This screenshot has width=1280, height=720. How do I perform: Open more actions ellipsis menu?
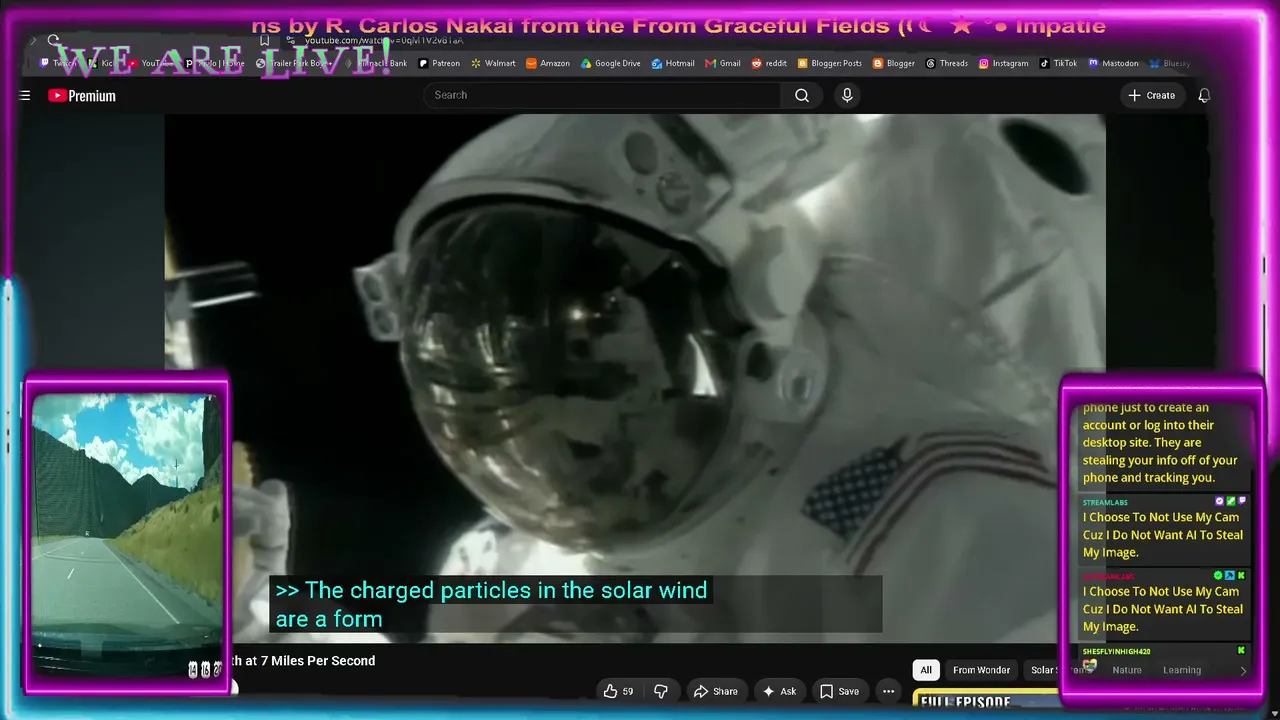point(888,691)
